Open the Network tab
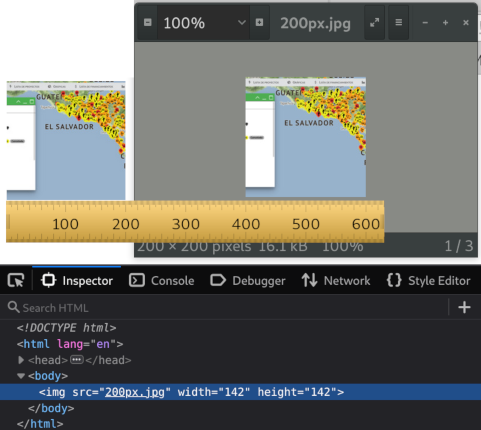481x430 pixels. tap(336, 280)
